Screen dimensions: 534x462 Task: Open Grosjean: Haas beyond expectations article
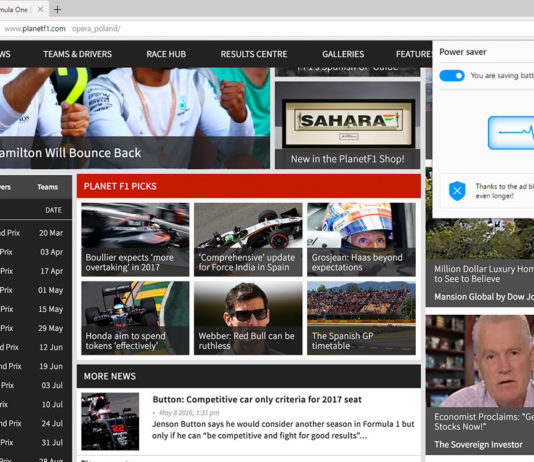pyautogui.click(x=361, y=240)
